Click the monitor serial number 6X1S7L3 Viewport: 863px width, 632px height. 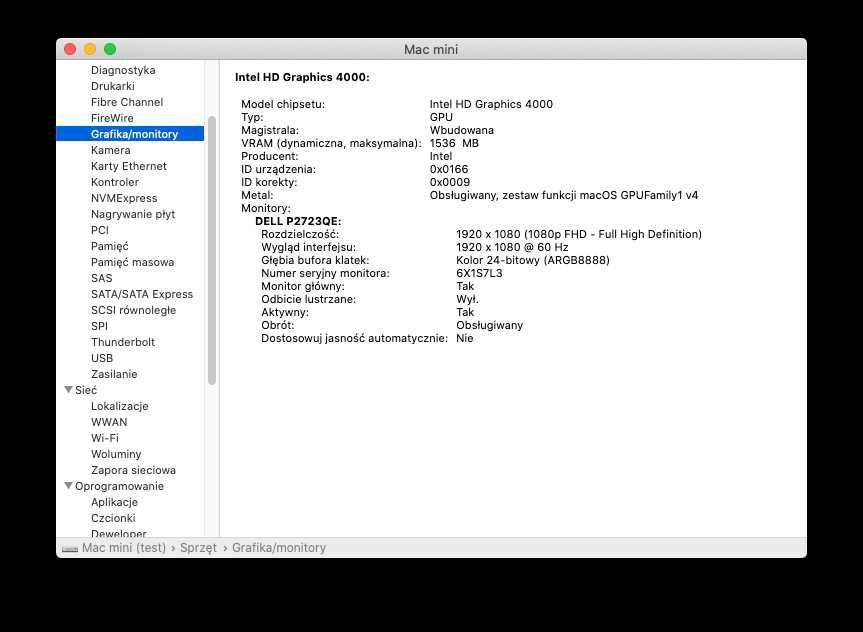(x=479, y=273)
